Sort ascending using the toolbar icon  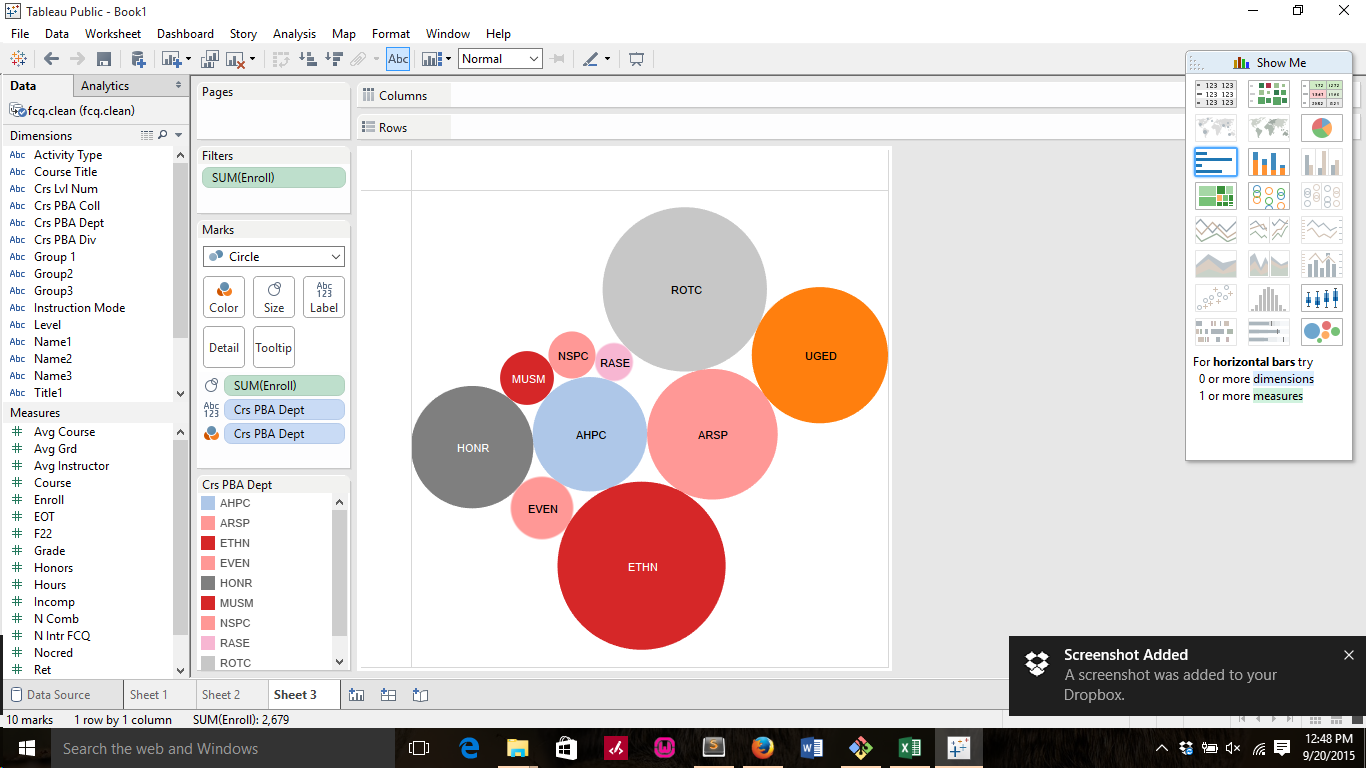click(307, 59)
